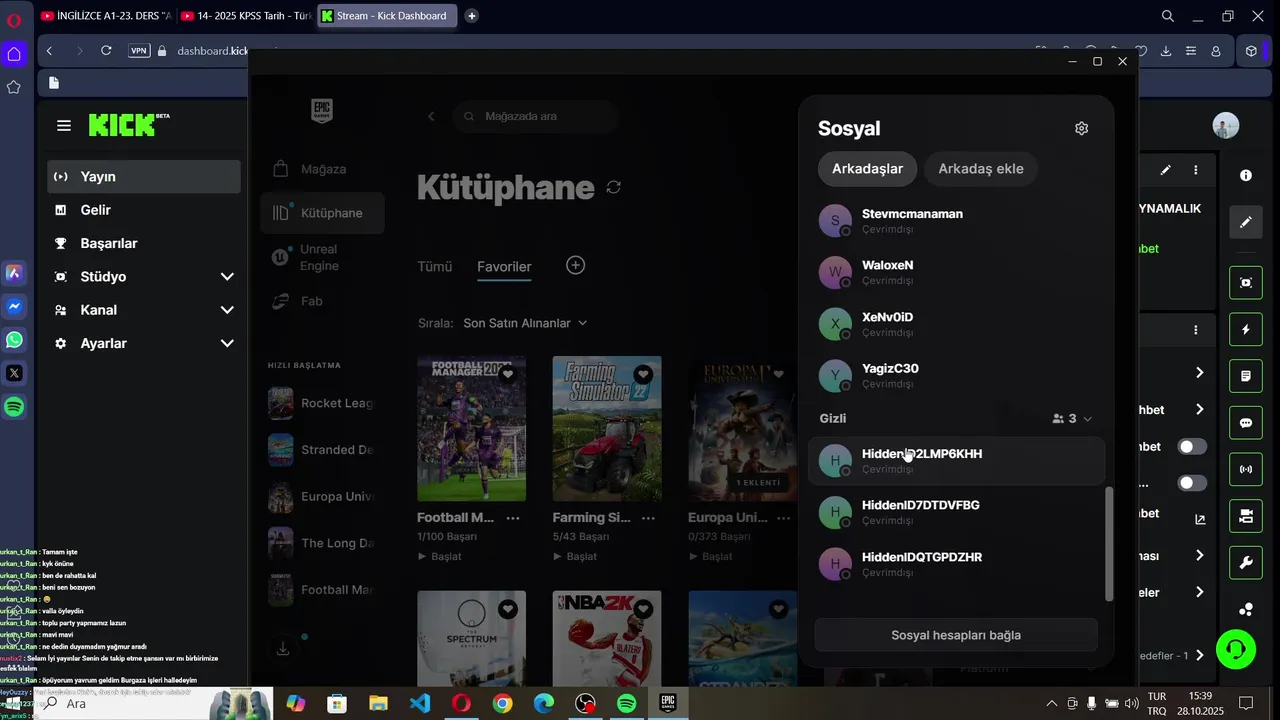The image size is (1280, 720).
Task: Open the Sırala sort dropdown
Action: coord(525,323)
